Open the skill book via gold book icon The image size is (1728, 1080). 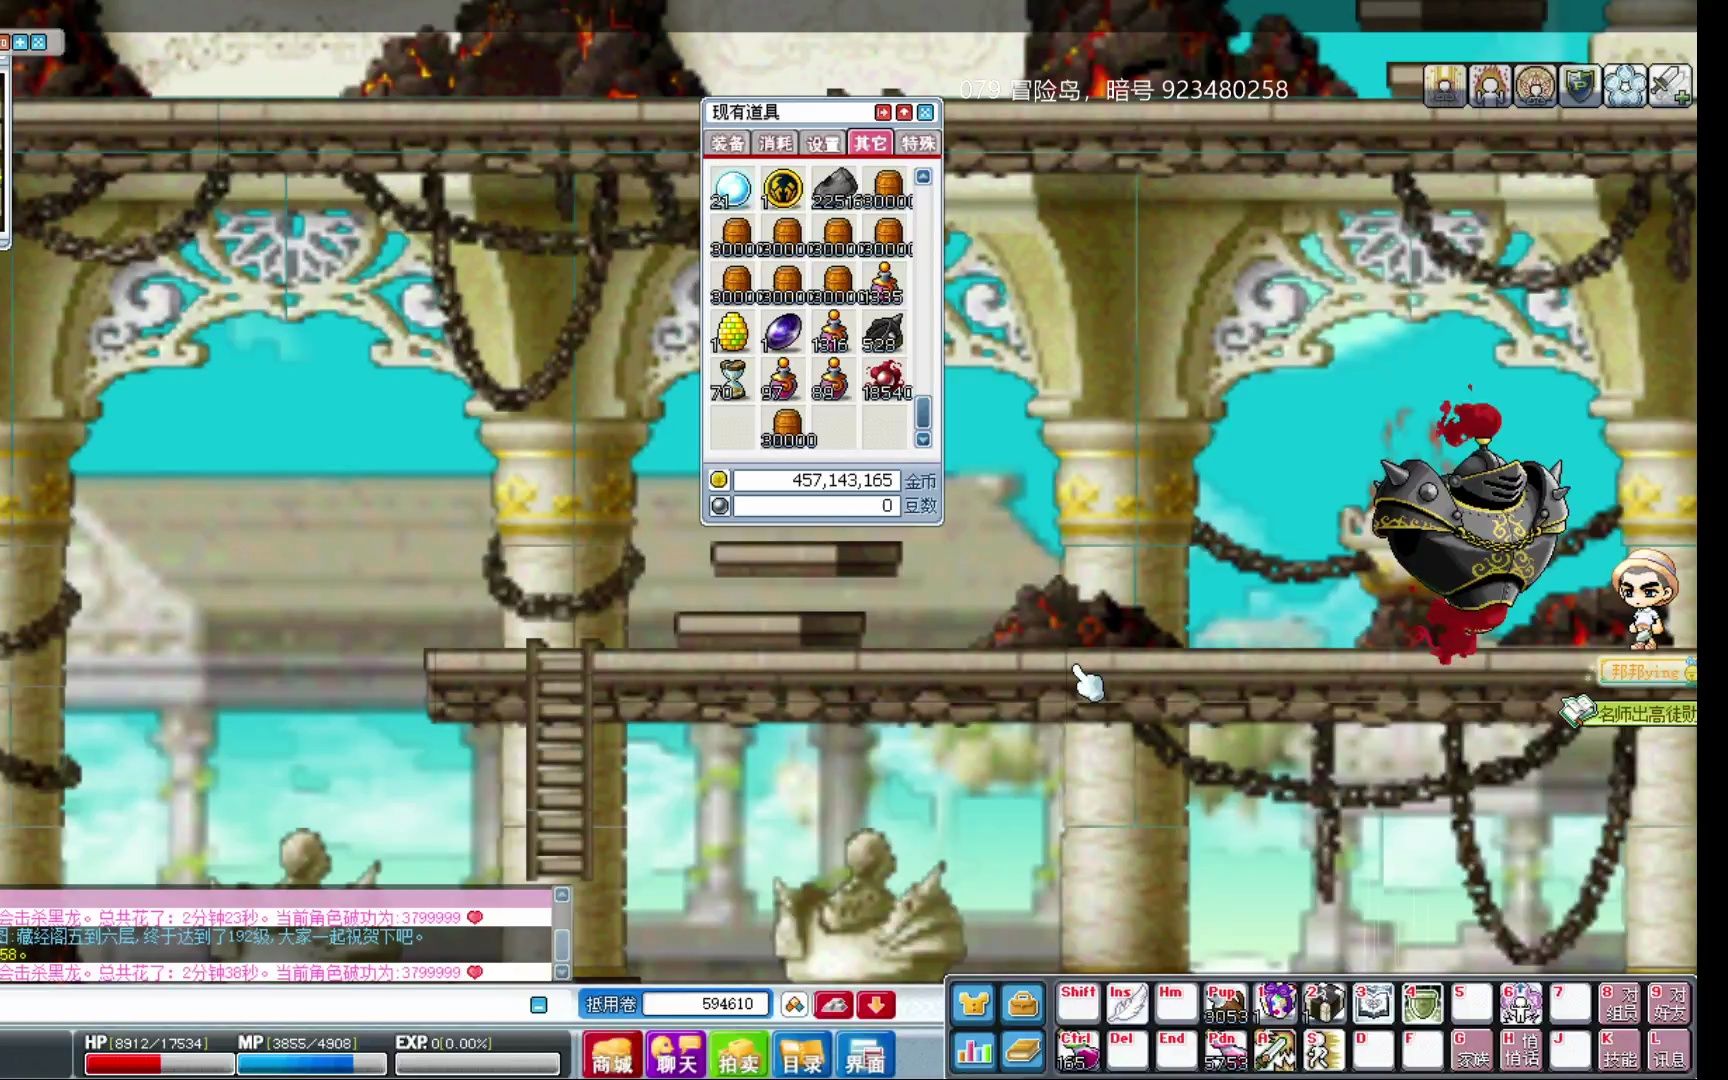tap(1022, 1051)
